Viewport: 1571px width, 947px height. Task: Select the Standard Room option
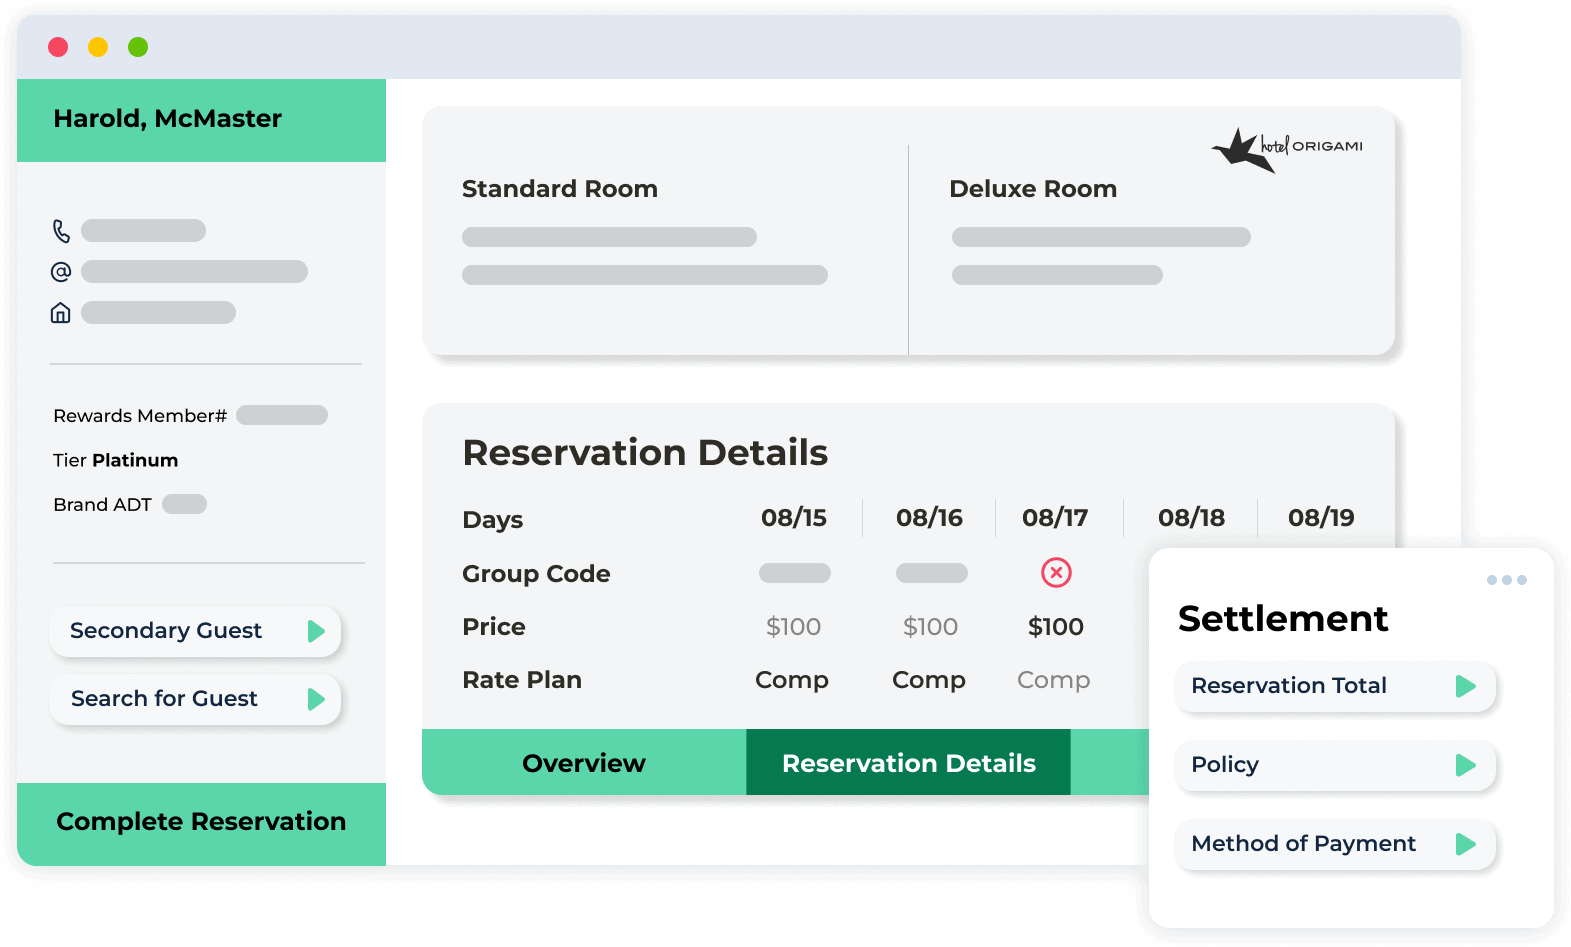coord(560,189)
